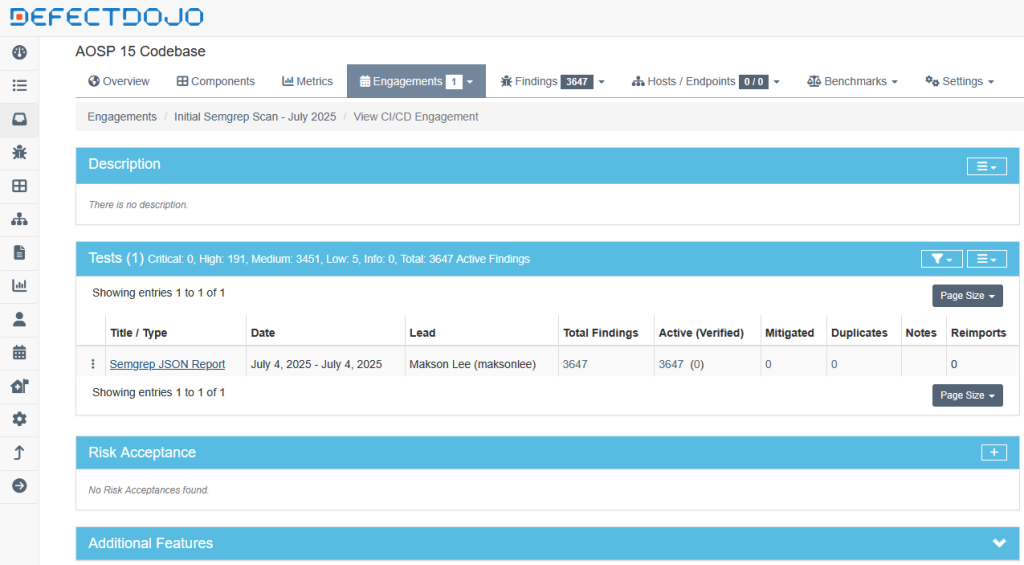Image resolution: width=1024 pixels, height=565 pixels.
Task: Open Initial Semgrep Scan - July 2025 breadcrumb
Action: click(255, 116)
